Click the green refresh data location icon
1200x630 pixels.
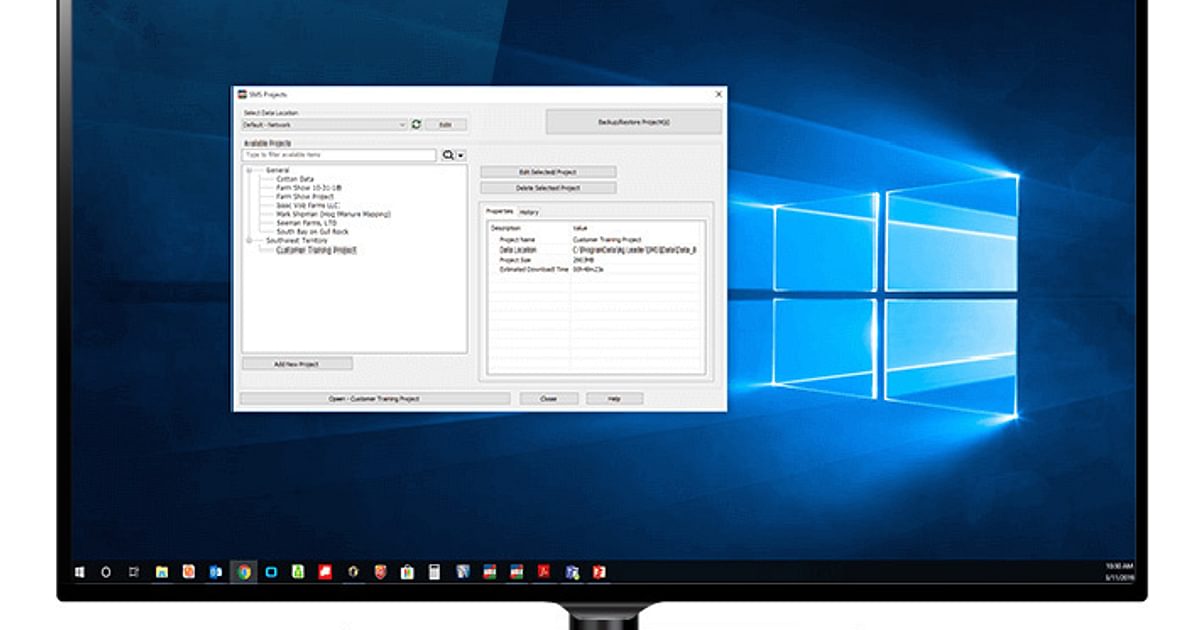click(x=416, y=125)
